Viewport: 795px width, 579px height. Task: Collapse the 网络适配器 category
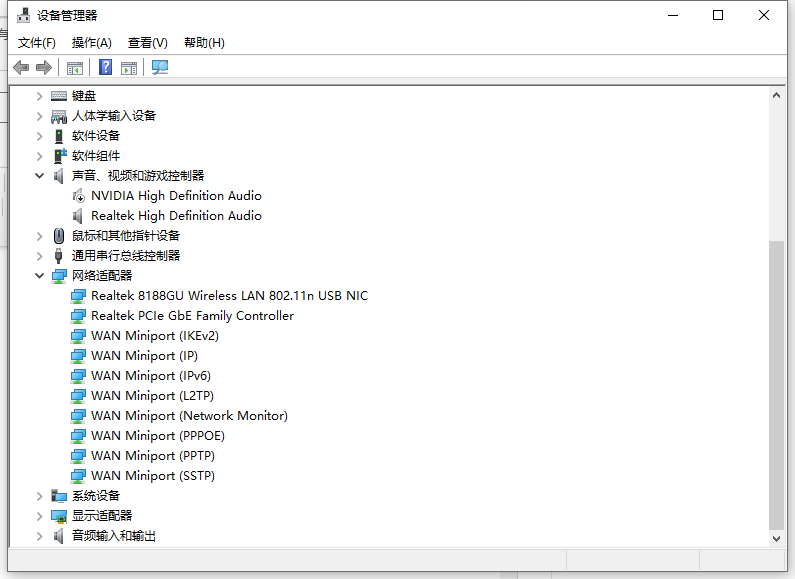pos(40,275)
